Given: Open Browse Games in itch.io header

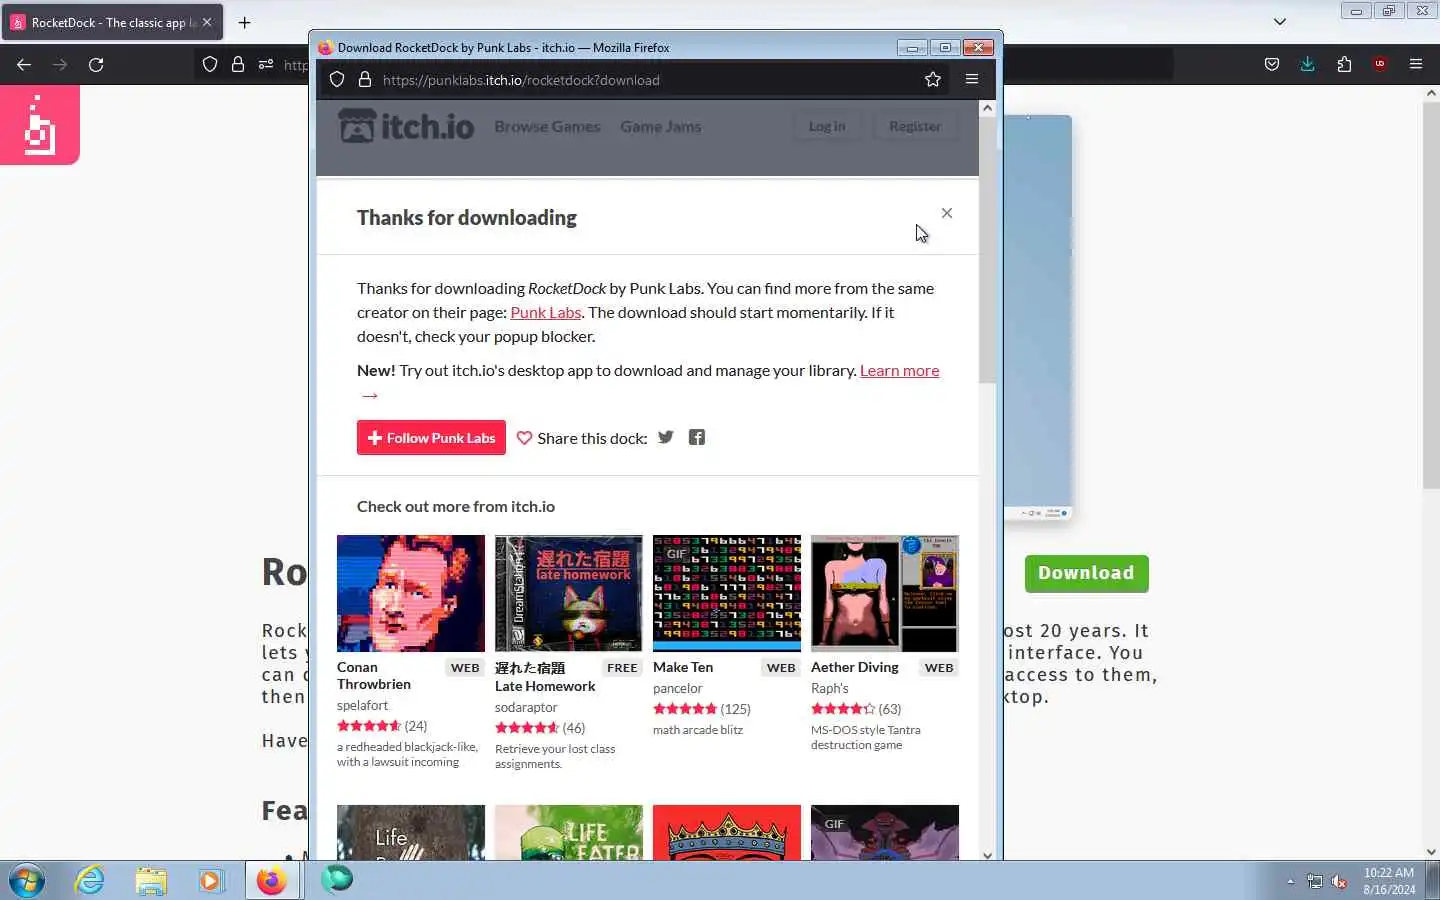Looking at the screenshot, I should [x=547, y=126].
